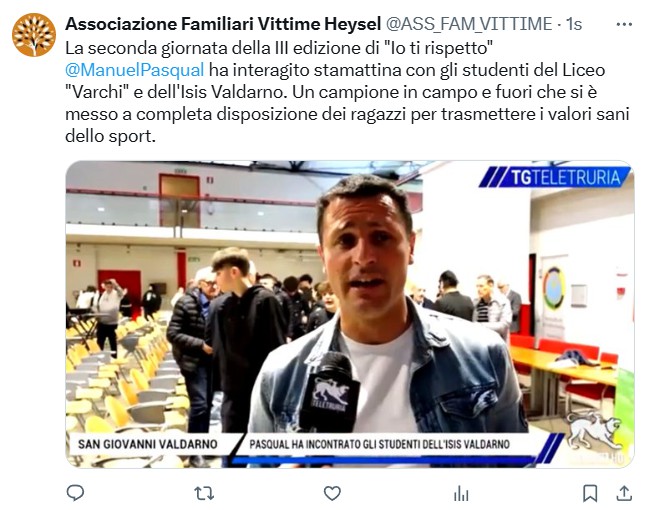The image size is (650, 510).
Task: Repost this tweet with retweet icon
Action: [x=204, y=493]
